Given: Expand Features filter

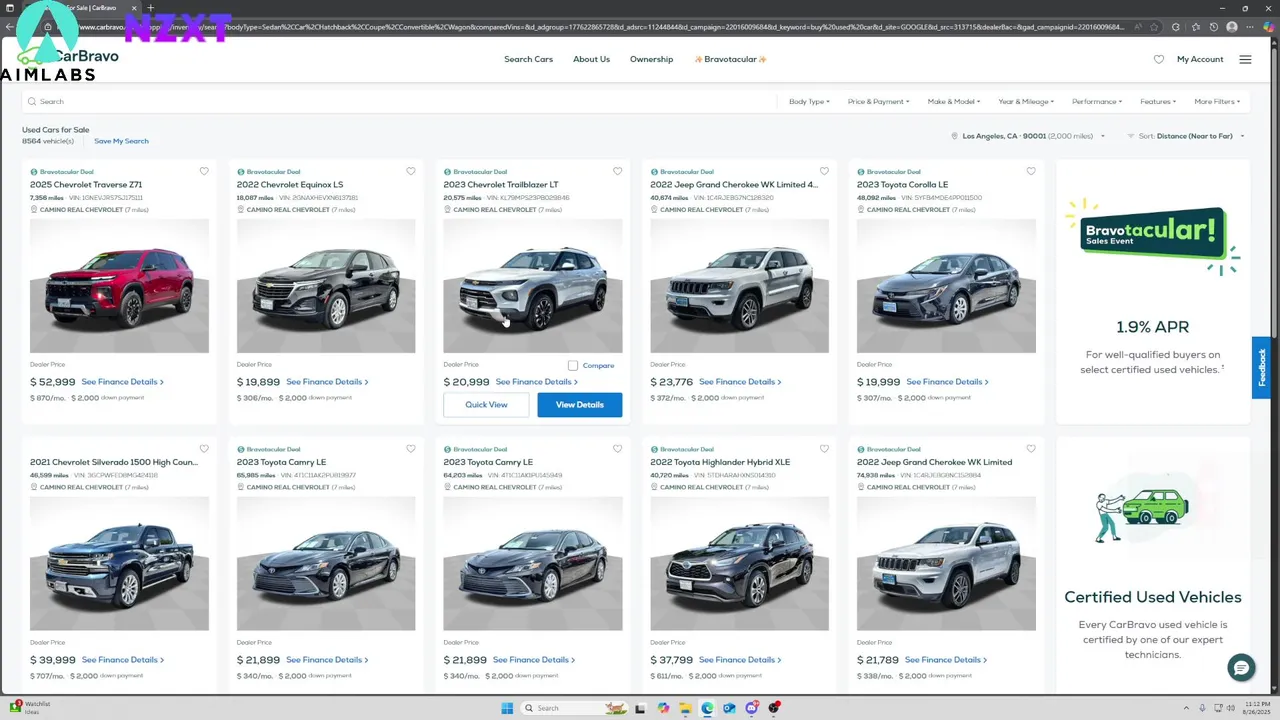Looking at the screenshot, I should 1158,101.
